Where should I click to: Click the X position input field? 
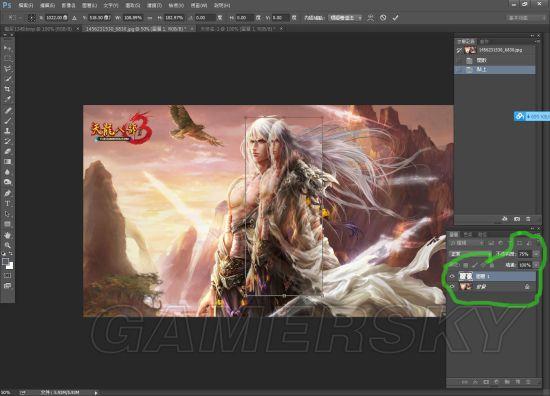coord(56,18)
